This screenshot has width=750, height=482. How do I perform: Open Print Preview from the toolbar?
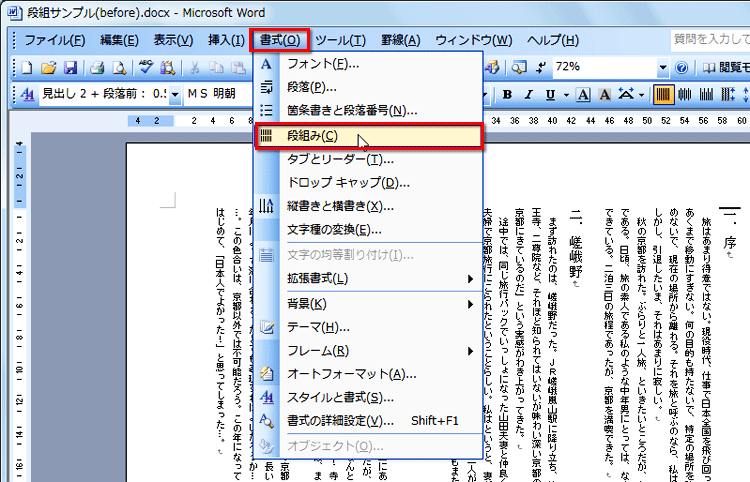click(x=119, y=68)
